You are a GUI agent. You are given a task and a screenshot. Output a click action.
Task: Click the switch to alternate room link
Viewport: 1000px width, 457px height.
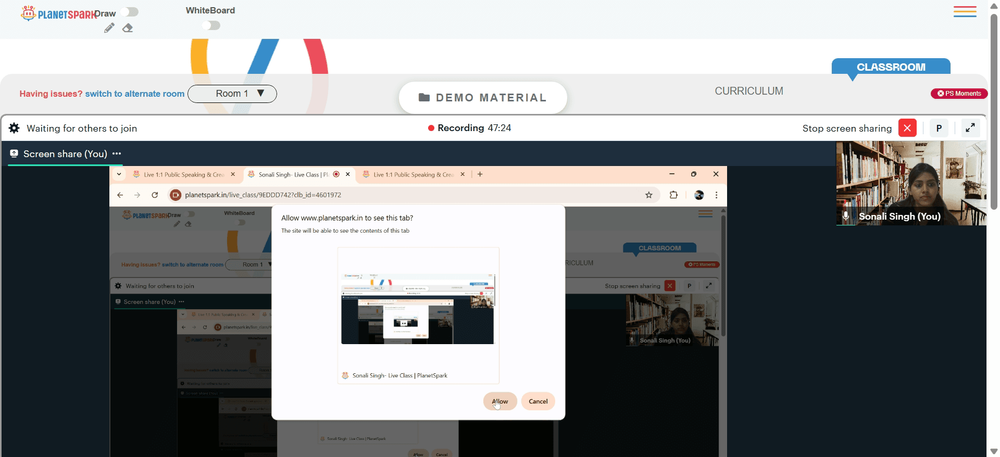[x=135, y=94]
